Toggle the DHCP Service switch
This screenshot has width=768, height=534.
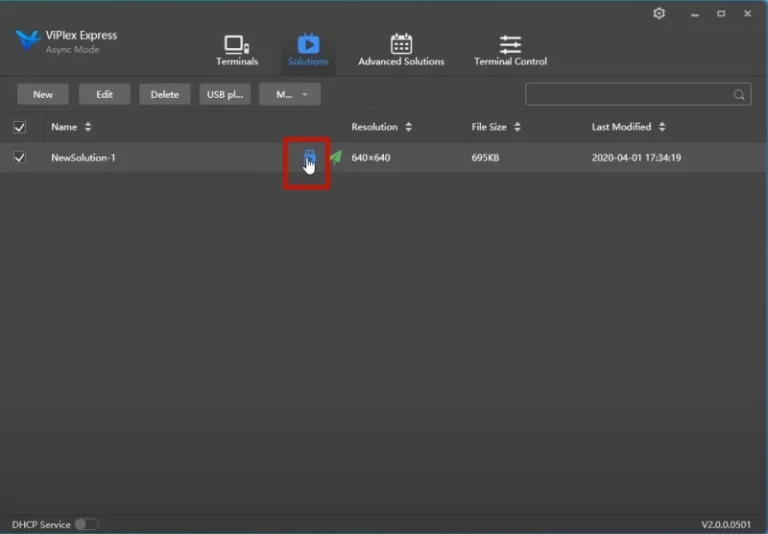click(x=87, y=524)
